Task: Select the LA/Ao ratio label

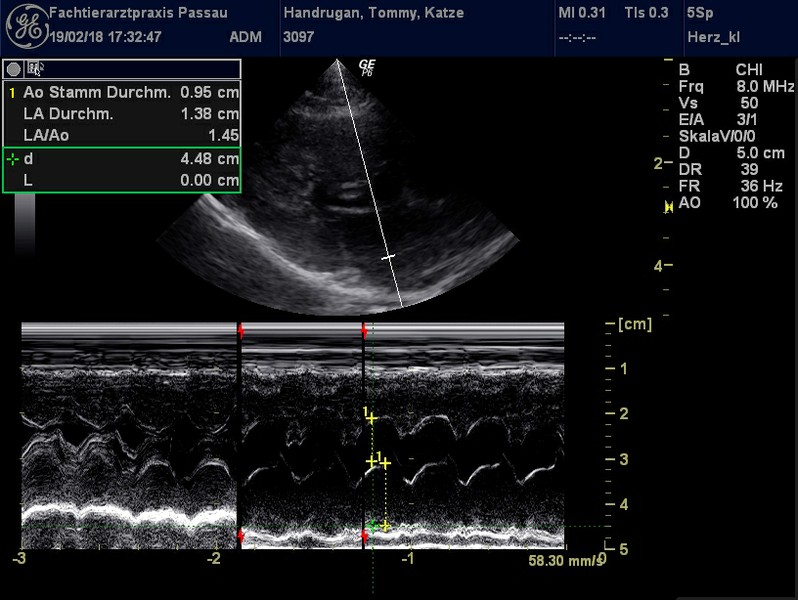Action: [46, 135]
